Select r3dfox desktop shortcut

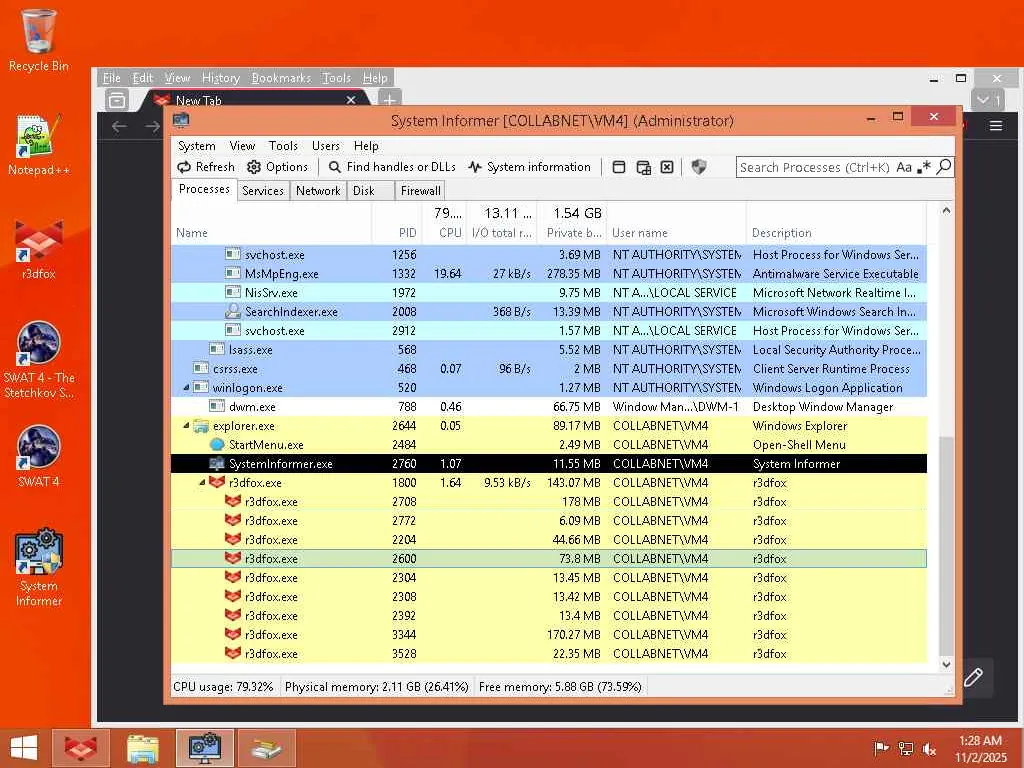click(39, 249)
